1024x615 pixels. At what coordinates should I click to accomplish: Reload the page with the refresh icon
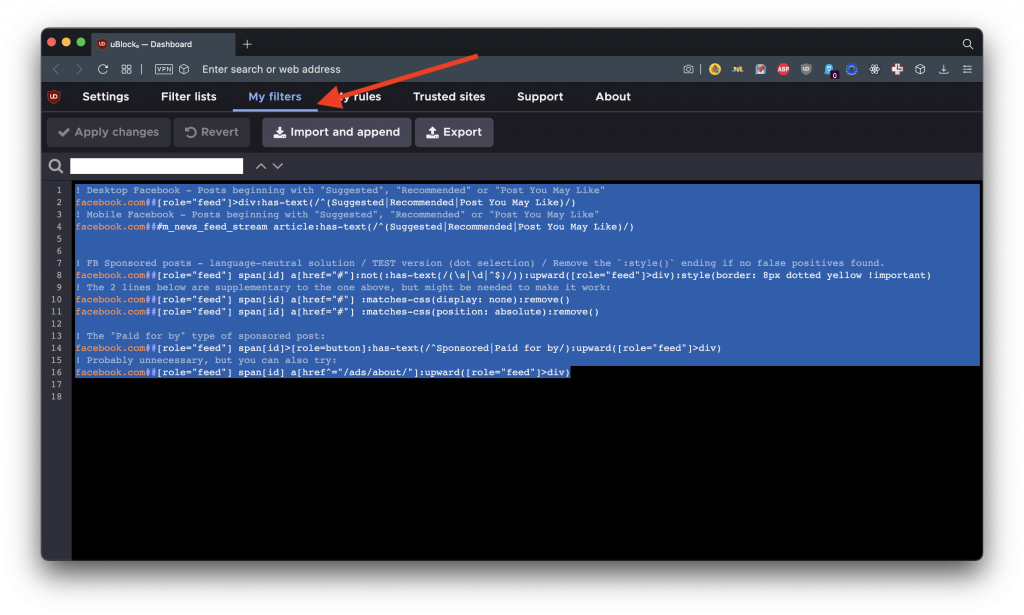[103, 70]
